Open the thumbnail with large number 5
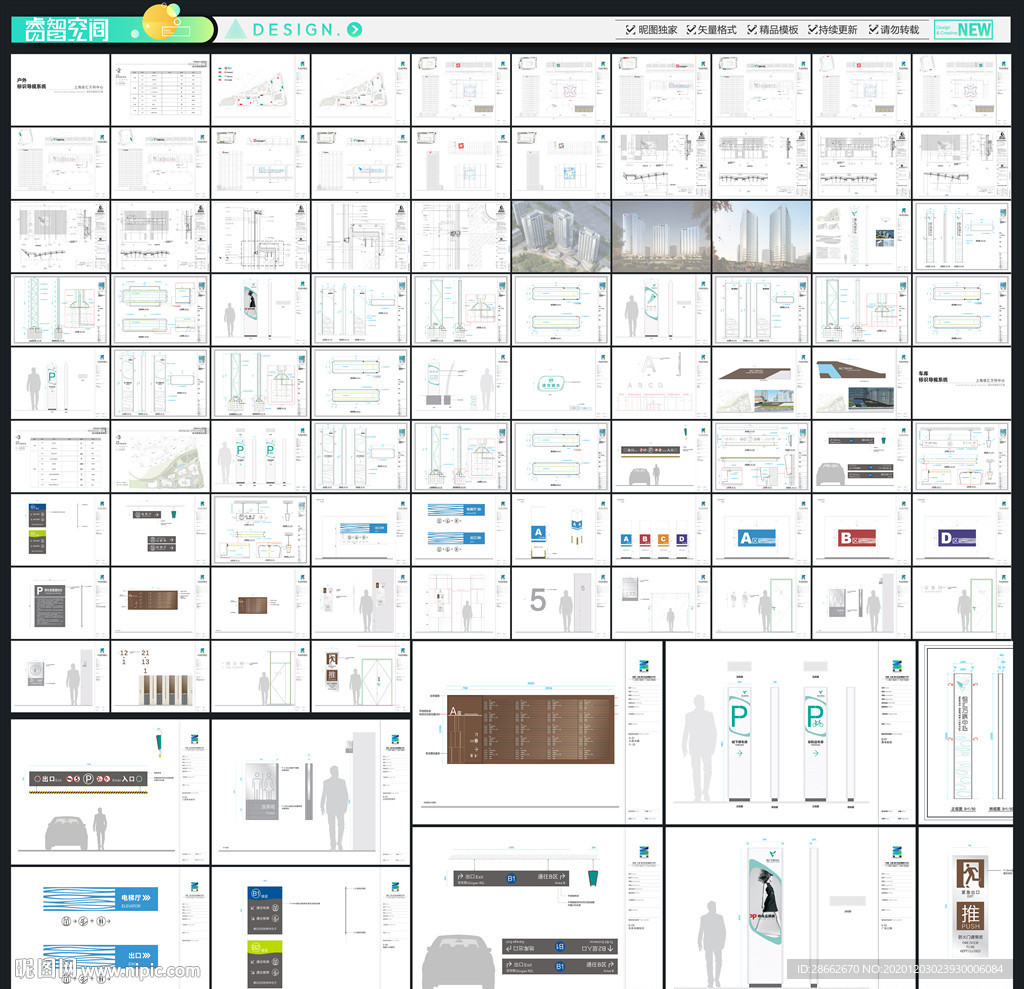Viewport: 1024px width, 989px height. click(x=561, y=603)
